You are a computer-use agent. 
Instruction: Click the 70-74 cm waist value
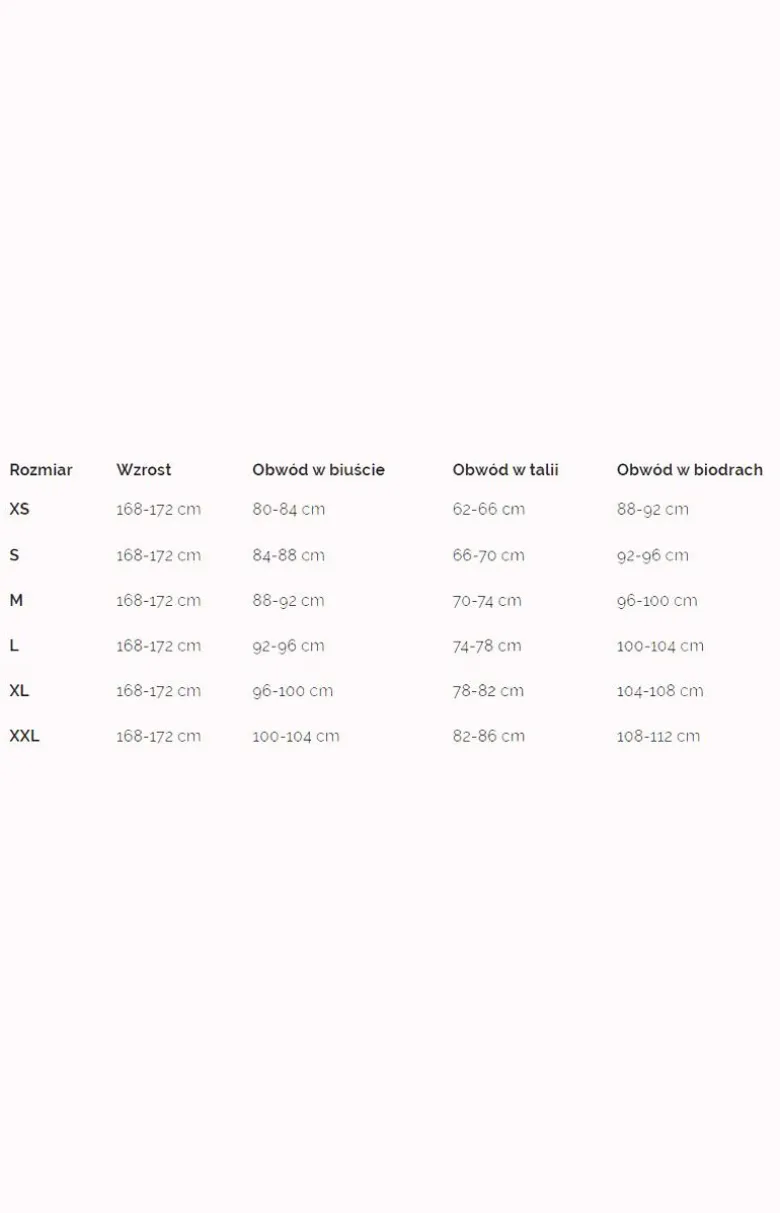[x=486, y=600]
